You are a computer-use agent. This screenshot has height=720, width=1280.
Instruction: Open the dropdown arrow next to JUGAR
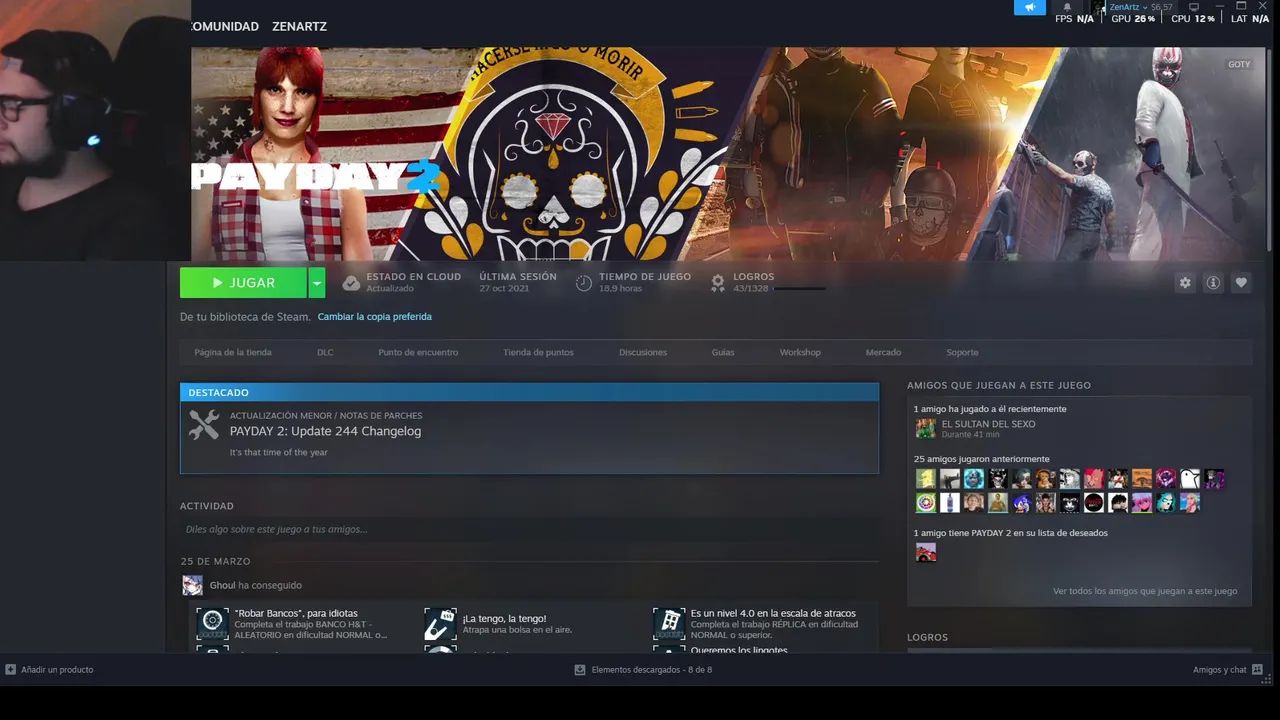317,283
